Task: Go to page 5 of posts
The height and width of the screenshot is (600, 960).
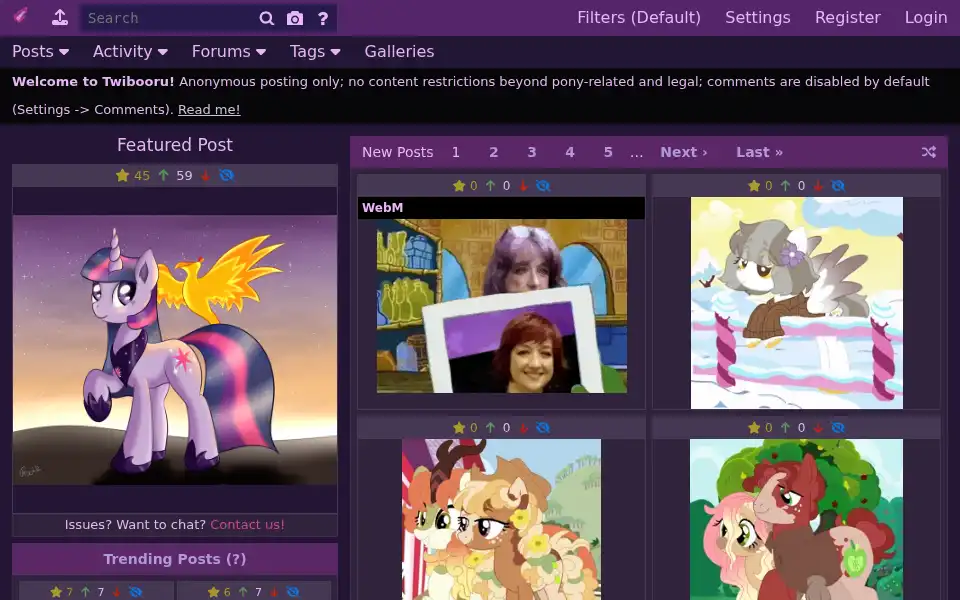Action: click(608, 152)
